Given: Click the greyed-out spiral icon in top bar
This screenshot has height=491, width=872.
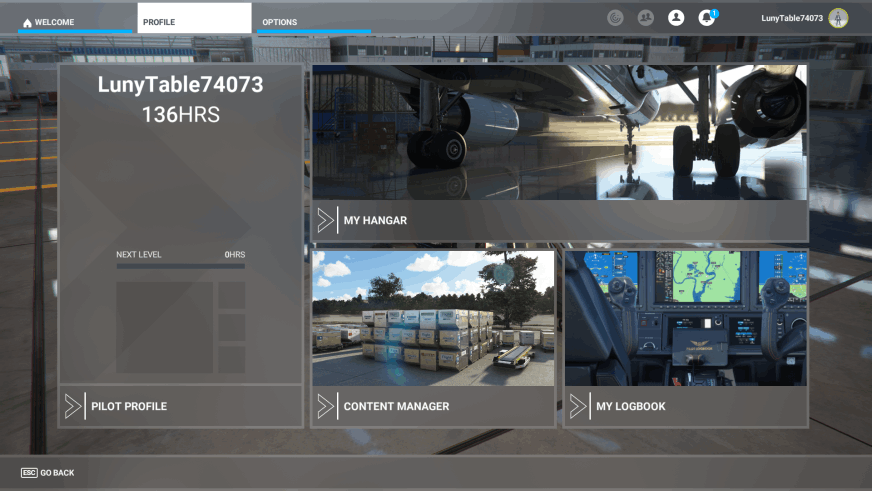Looking at the screenshot, I should click(616, 18).
